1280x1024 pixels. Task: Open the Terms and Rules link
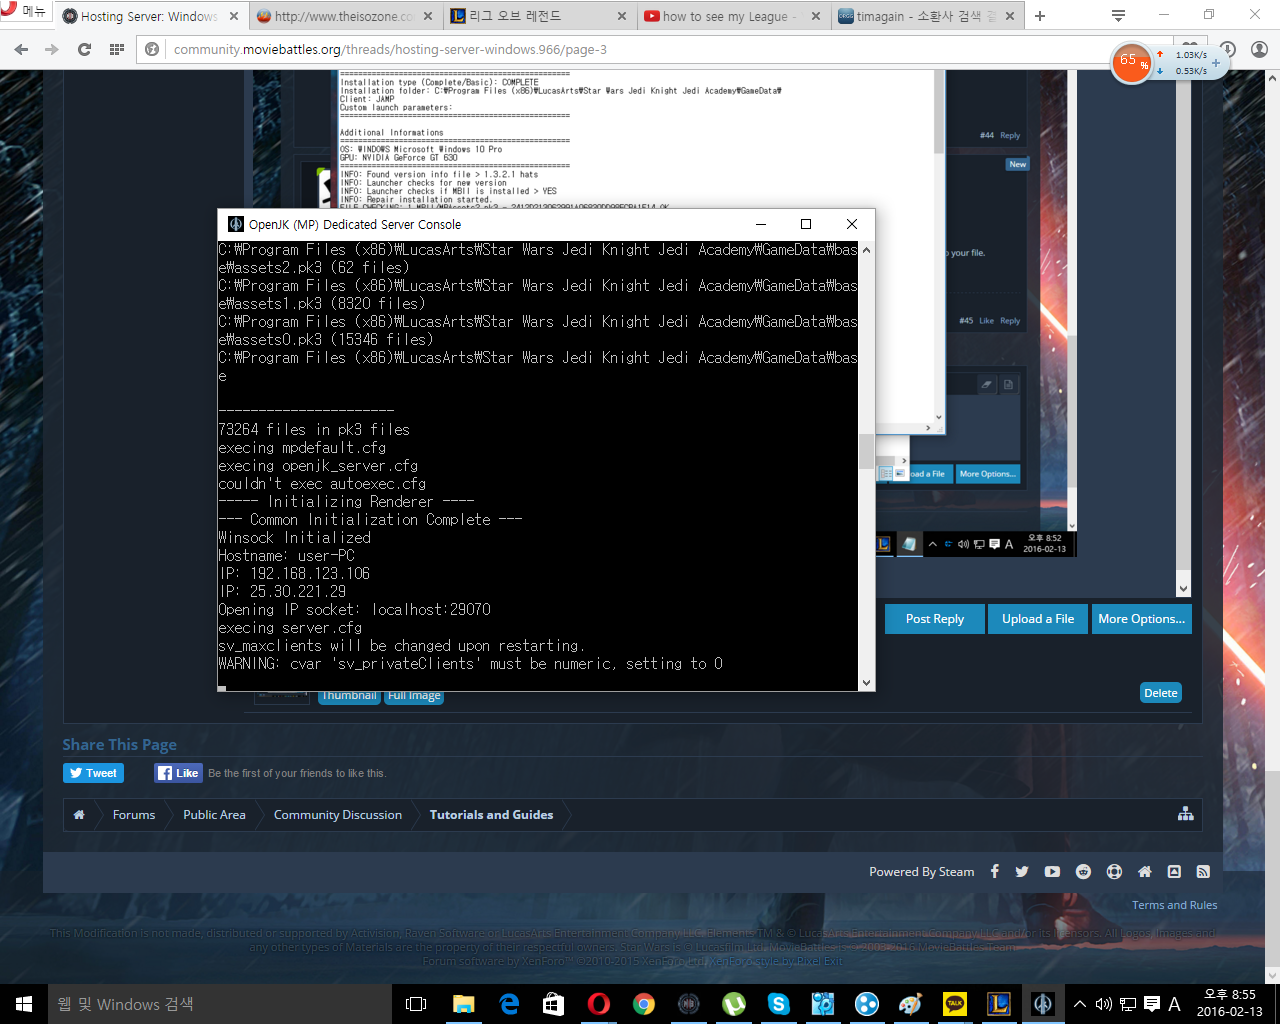(x=1174, y=905)
